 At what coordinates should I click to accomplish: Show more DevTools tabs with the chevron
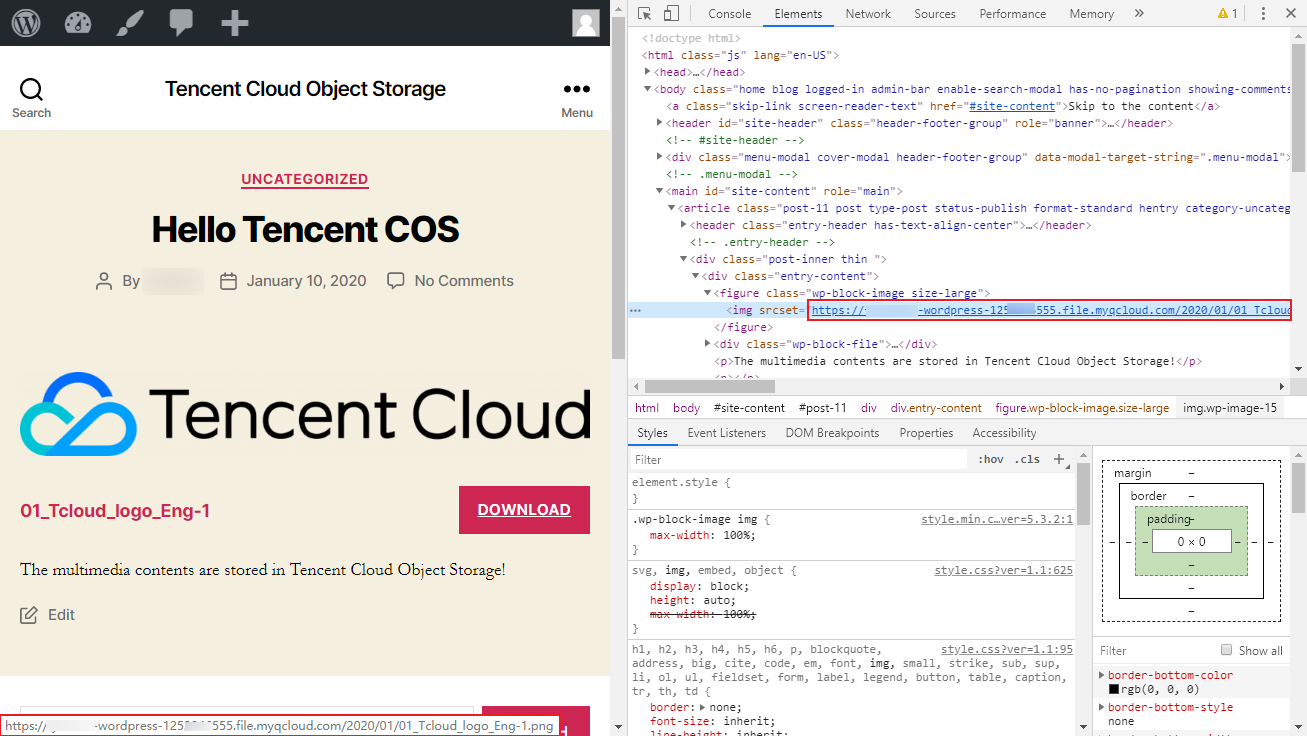[1138, 13]
